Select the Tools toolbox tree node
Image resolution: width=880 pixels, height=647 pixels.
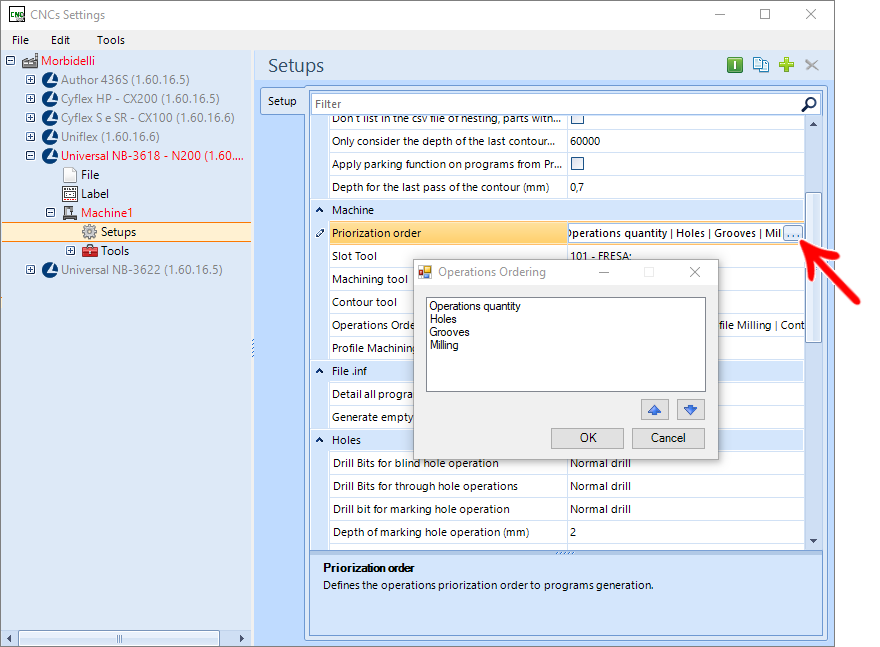pyautogui.click(x=106, y=251)
